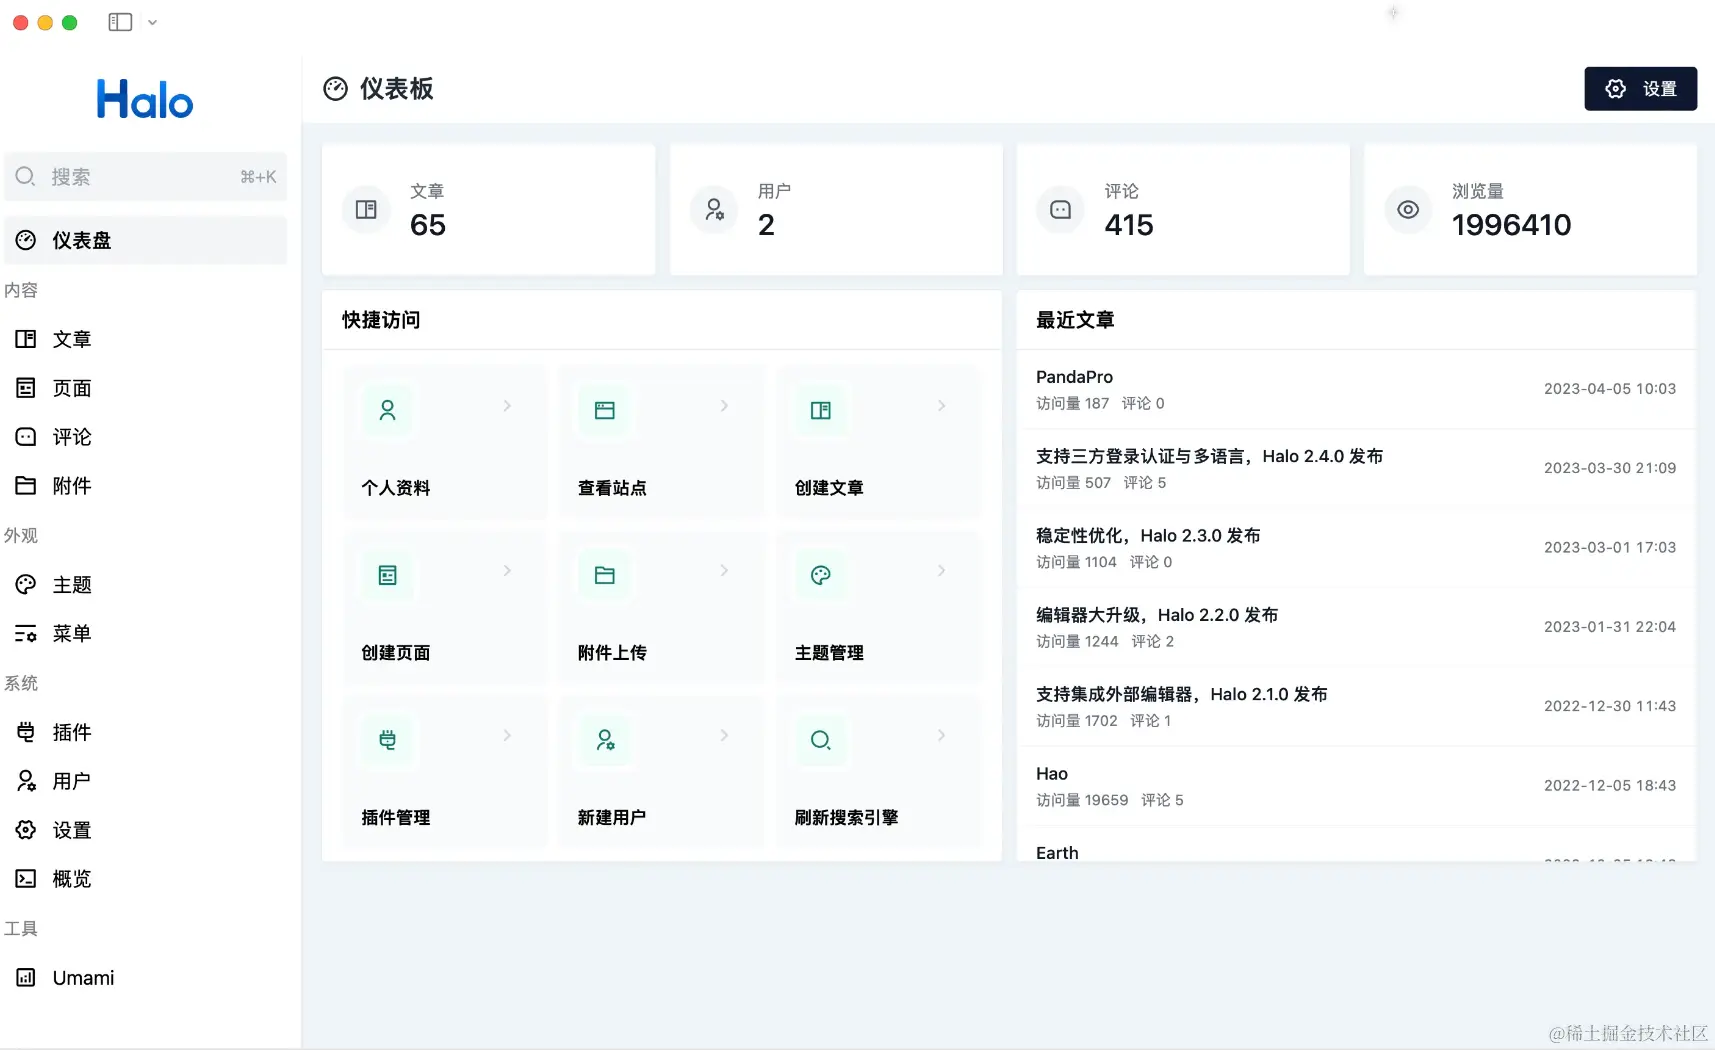Click the 创建页面 page icon
Image resolution: width=1715 pixels, height=1050 pixels.
(388, 575)
